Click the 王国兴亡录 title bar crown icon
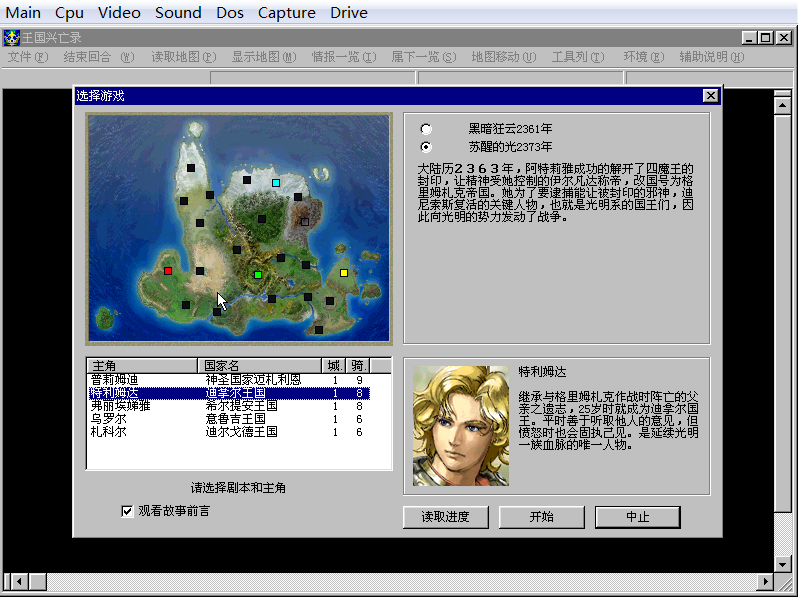 click(x=11, y=38)
